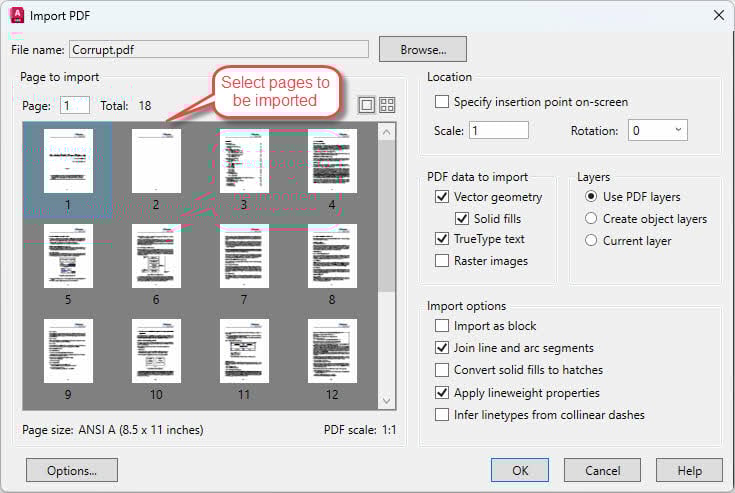735x493 pixels.
Task: Click the File name field Corrupt.pdf
Action: [219, 50]
